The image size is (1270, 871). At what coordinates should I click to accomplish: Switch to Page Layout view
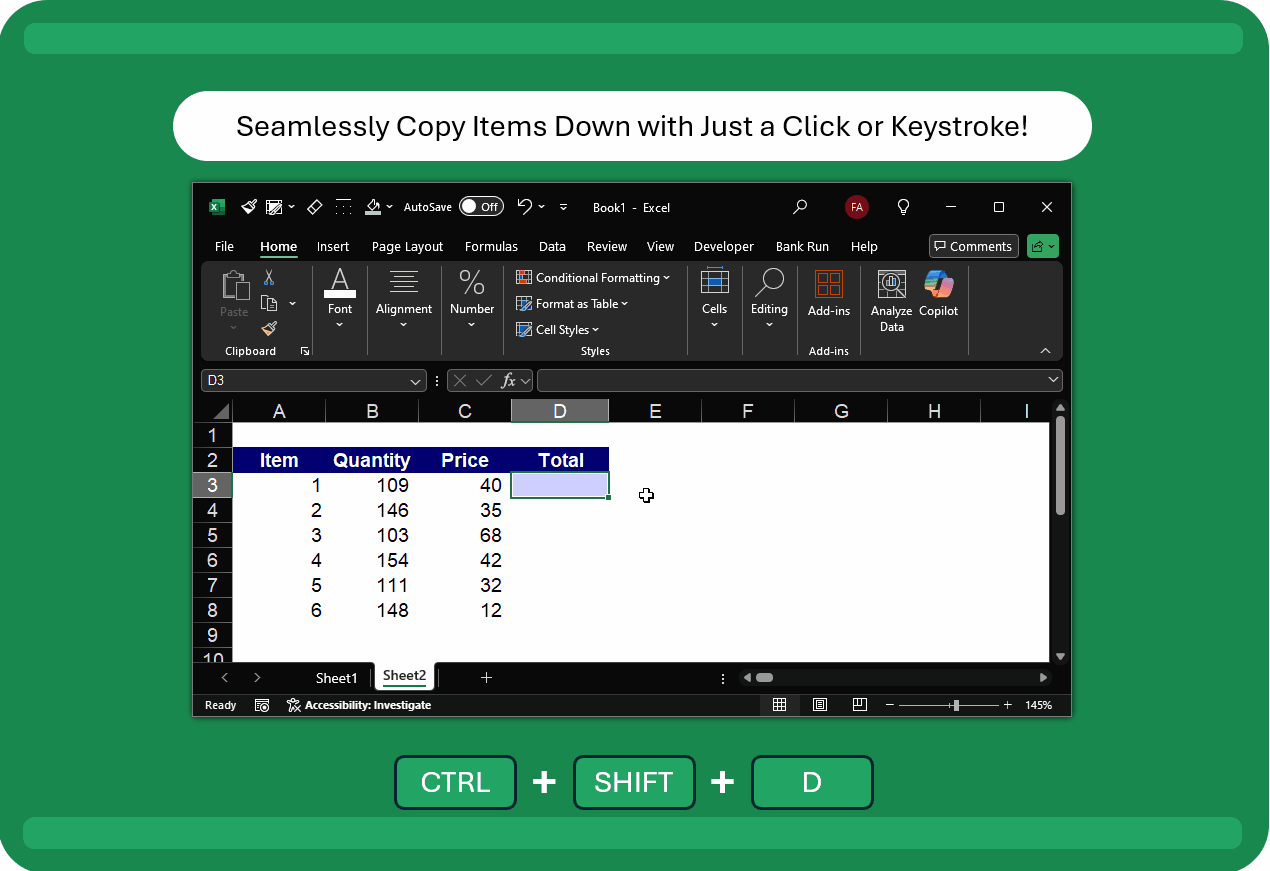pyautogui.click(x=820, y=705)
